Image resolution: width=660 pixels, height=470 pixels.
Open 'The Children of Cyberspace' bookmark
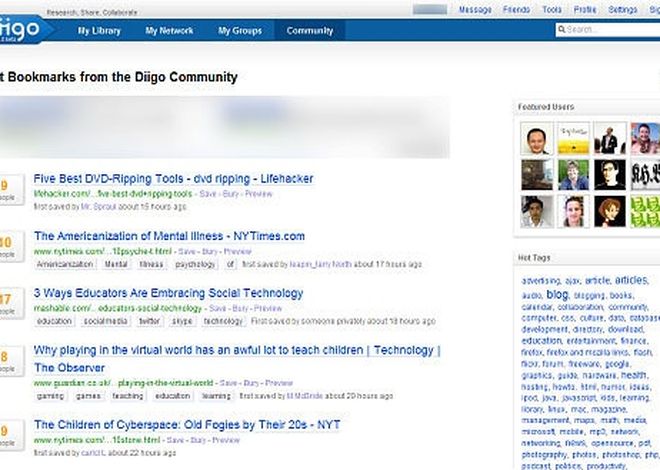[187, 425]
